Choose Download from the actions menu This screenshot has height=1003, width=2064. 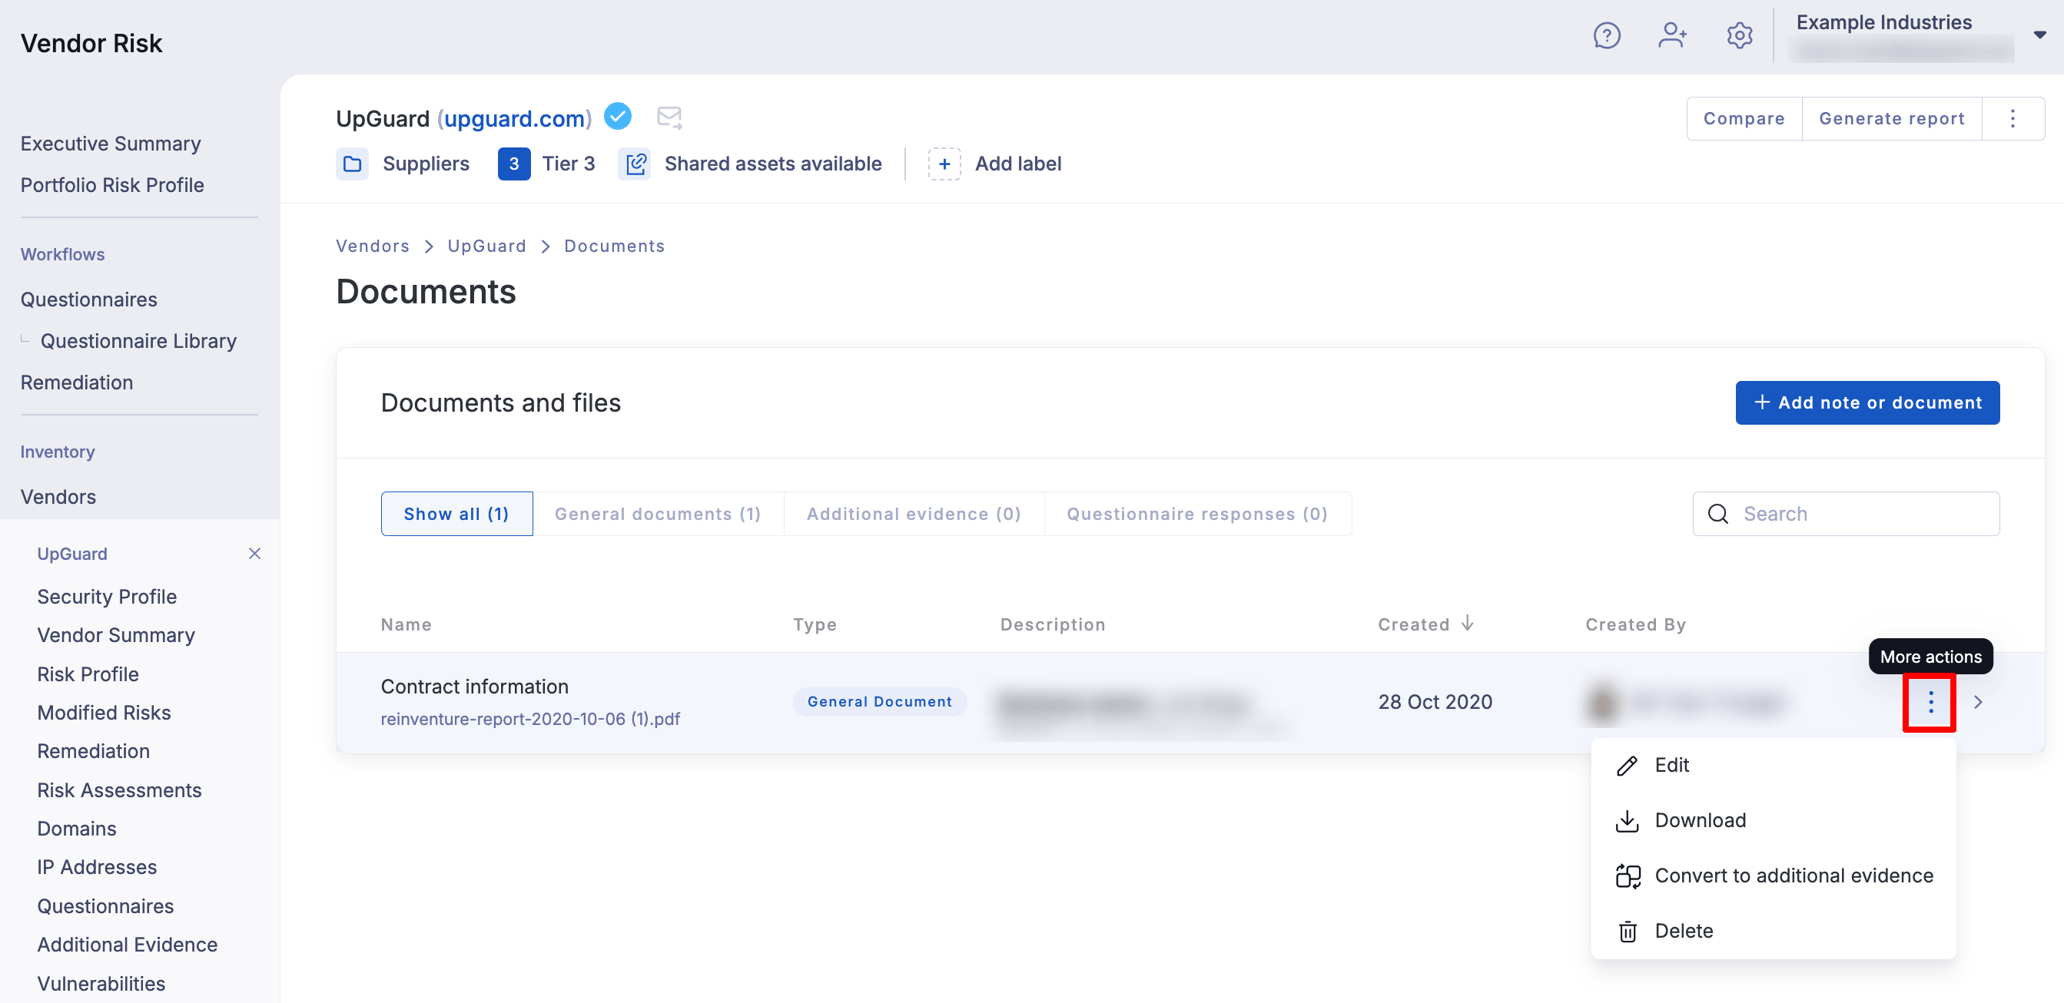pos(1773,820)
